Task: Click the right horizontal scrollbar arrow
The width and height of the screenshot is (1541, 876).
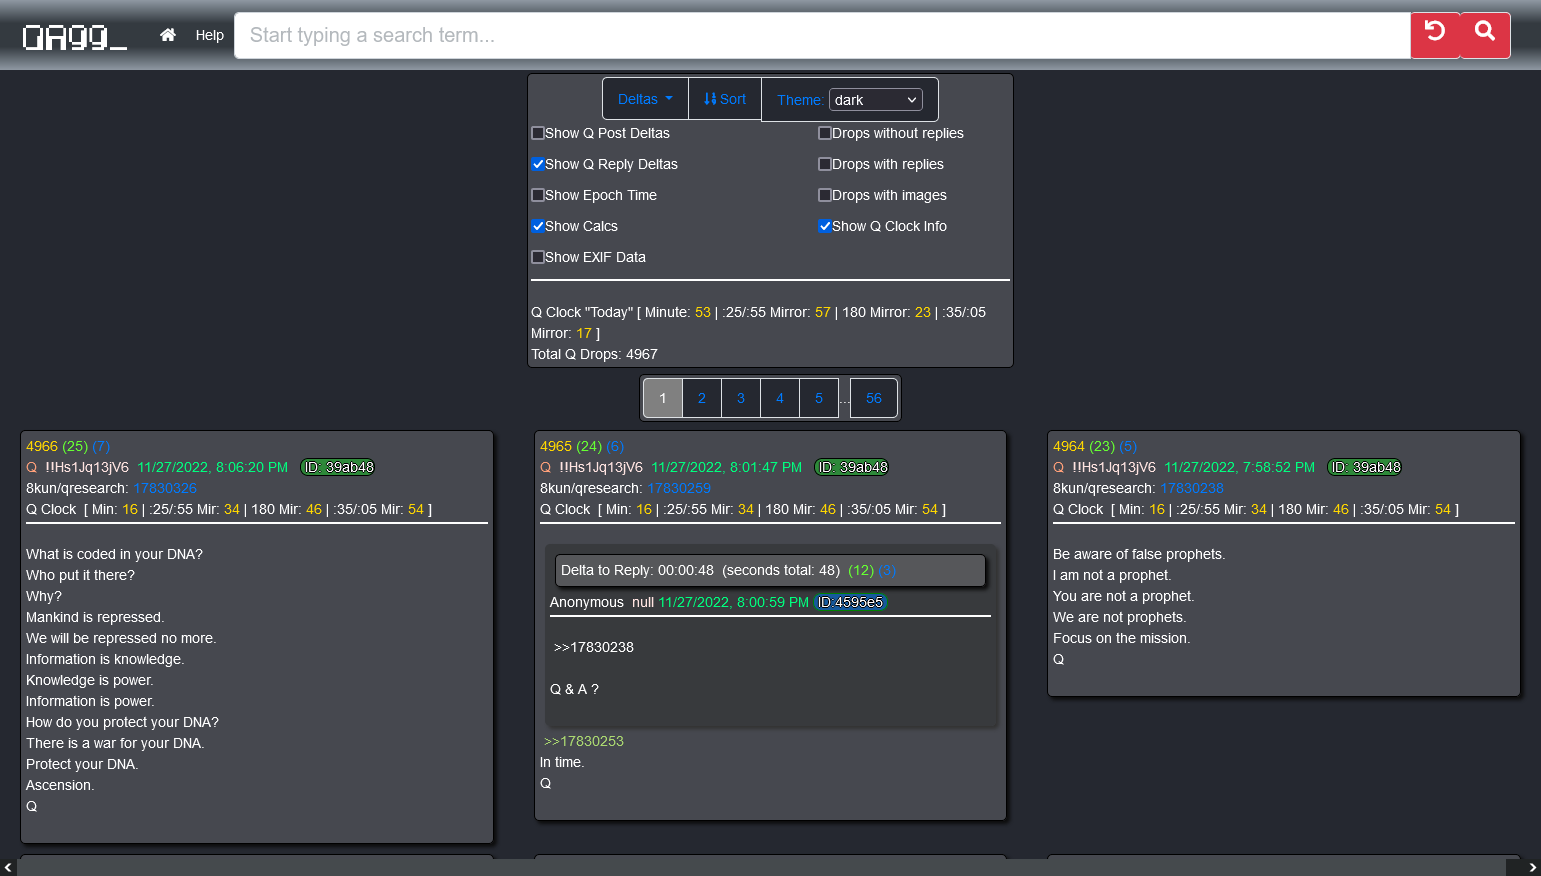Action: click(1532, 867)
